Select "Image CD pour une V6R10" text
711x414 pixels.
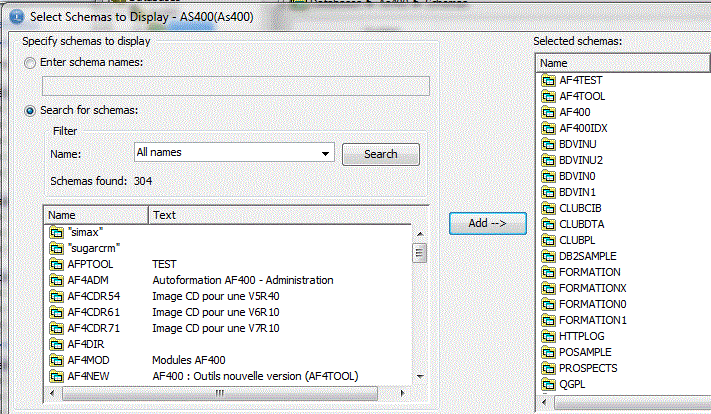click(216, 312)
